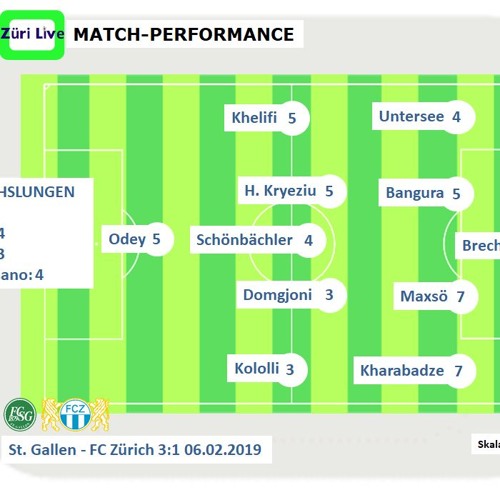This screenshot has width=500, height=500.
Task: Select the Khelifi 5 player label
Action: coord(267,118)
